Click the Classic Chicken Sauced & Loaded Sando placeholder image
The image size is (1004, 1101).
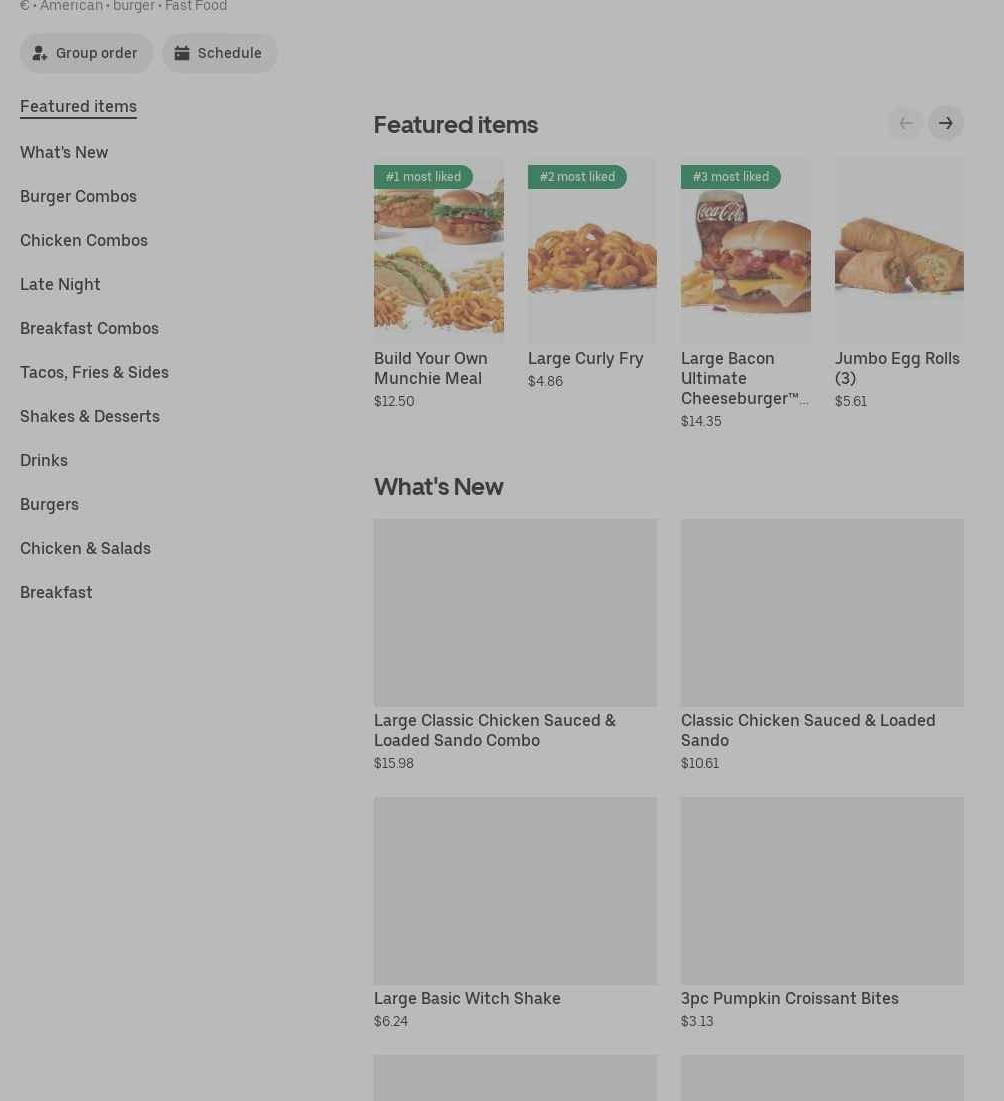[x=822, y=612]
